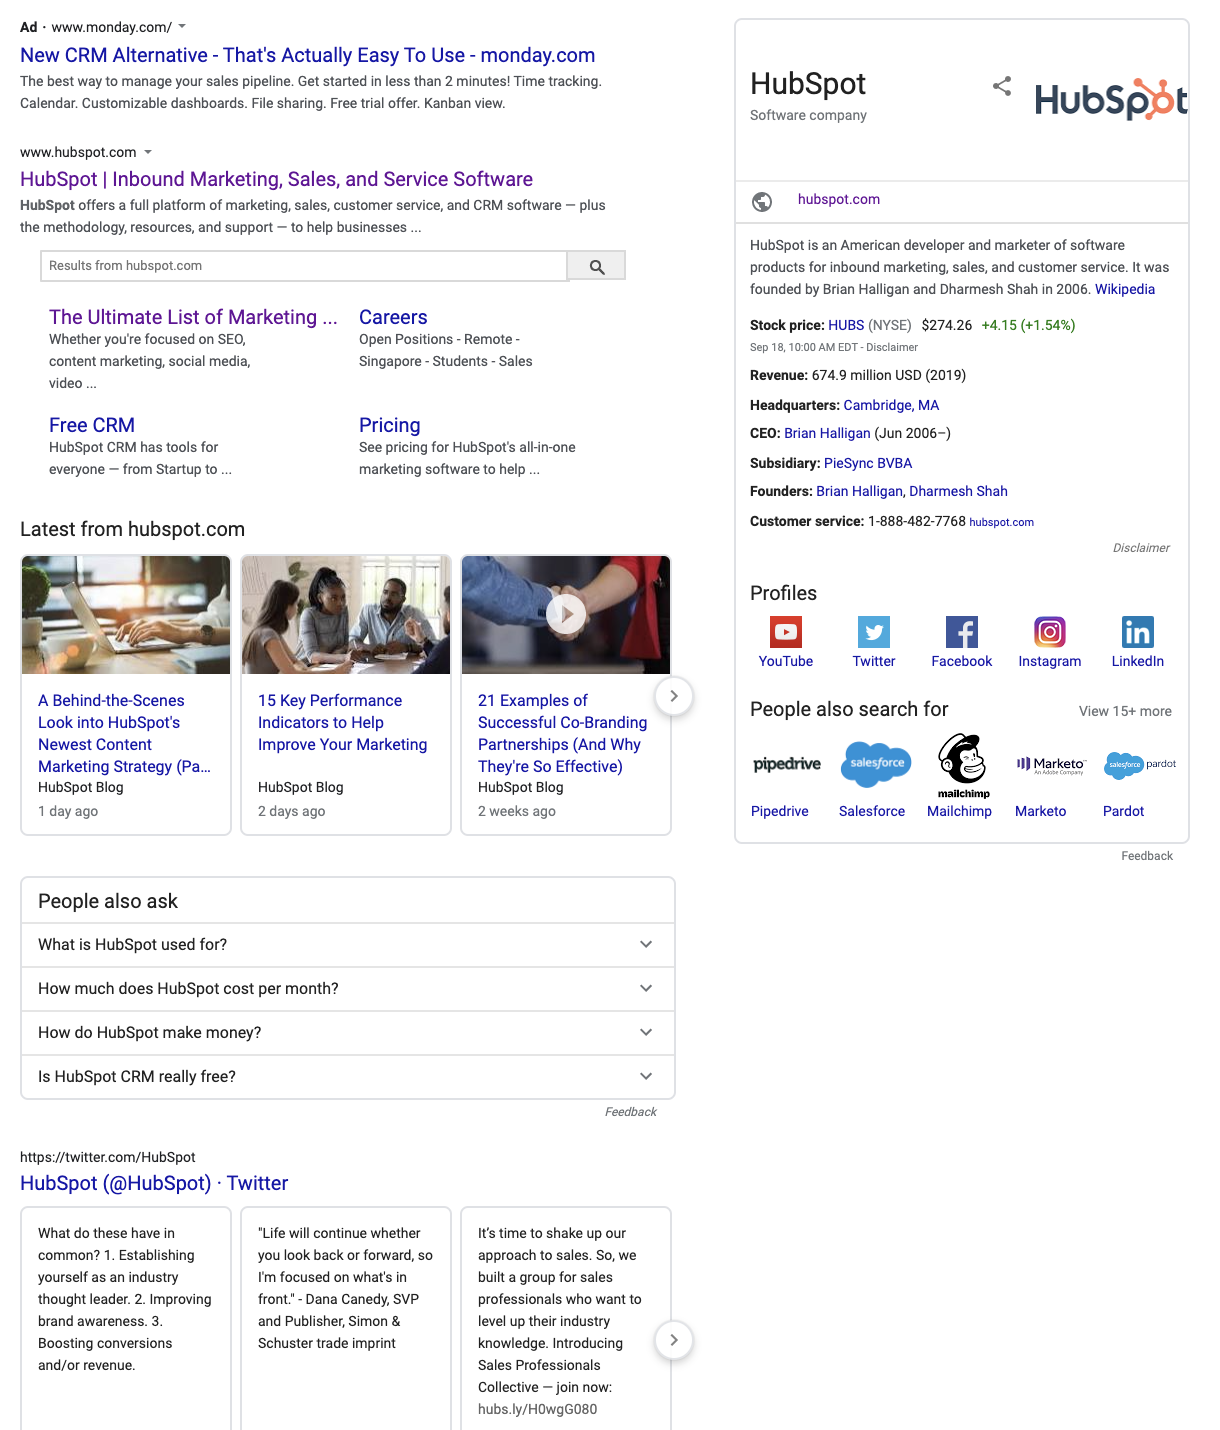Open the Behind-the-Scenes content strategy thumbnail

126,615
